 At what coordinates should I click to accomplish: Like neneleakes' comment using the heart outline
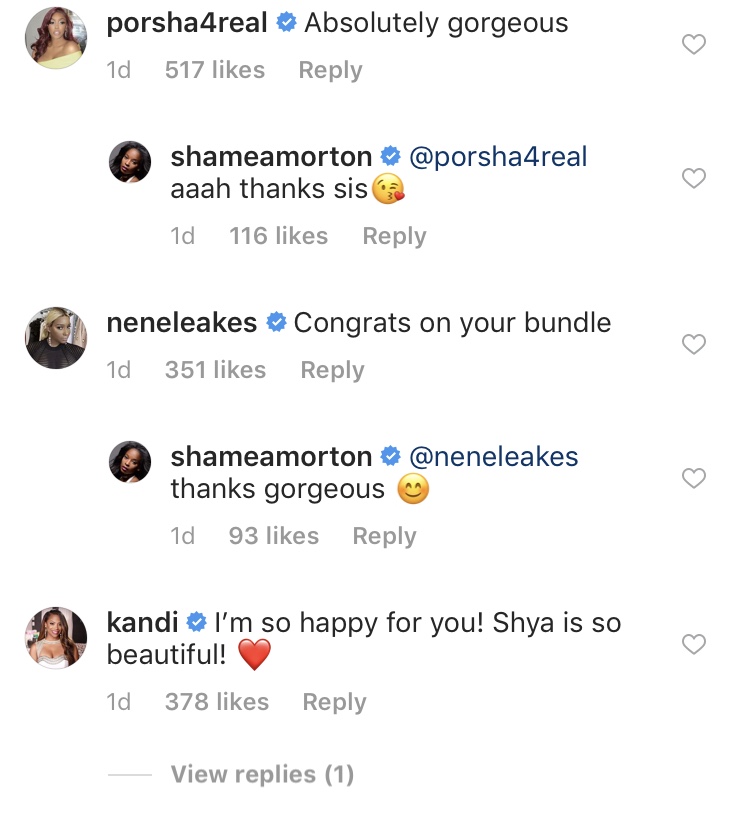point(694,344)
